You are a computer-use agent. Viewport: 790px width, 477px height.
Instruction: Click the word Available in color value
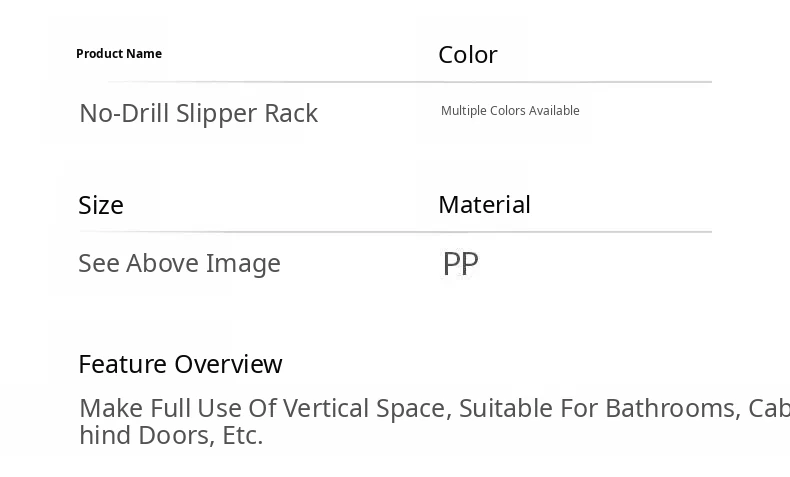(x=554, y=111)
